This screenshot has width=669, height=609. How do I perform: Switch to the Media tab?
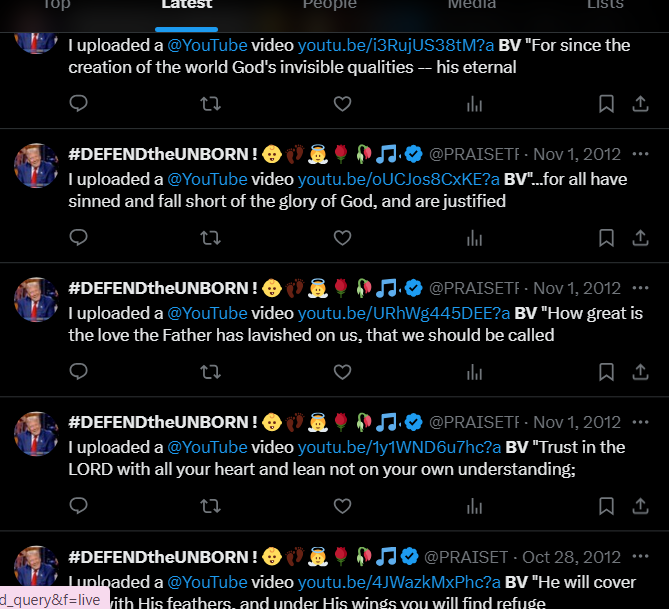point(472,4)
